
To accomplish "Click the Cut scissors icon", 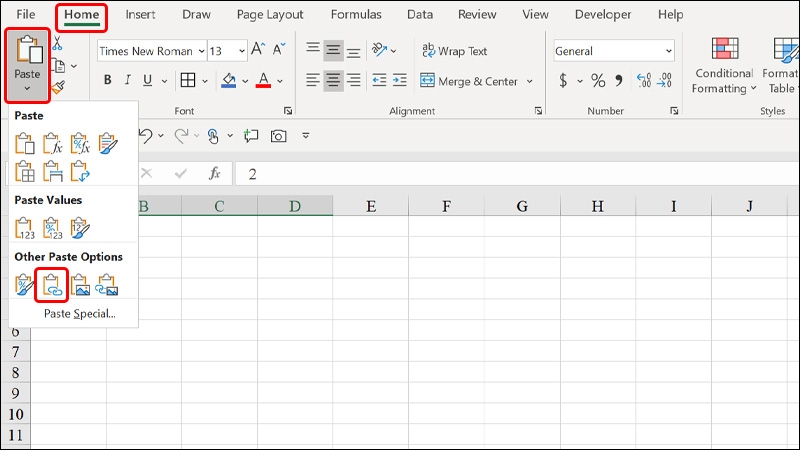I will pyautogui.click(x=57, y=44).
